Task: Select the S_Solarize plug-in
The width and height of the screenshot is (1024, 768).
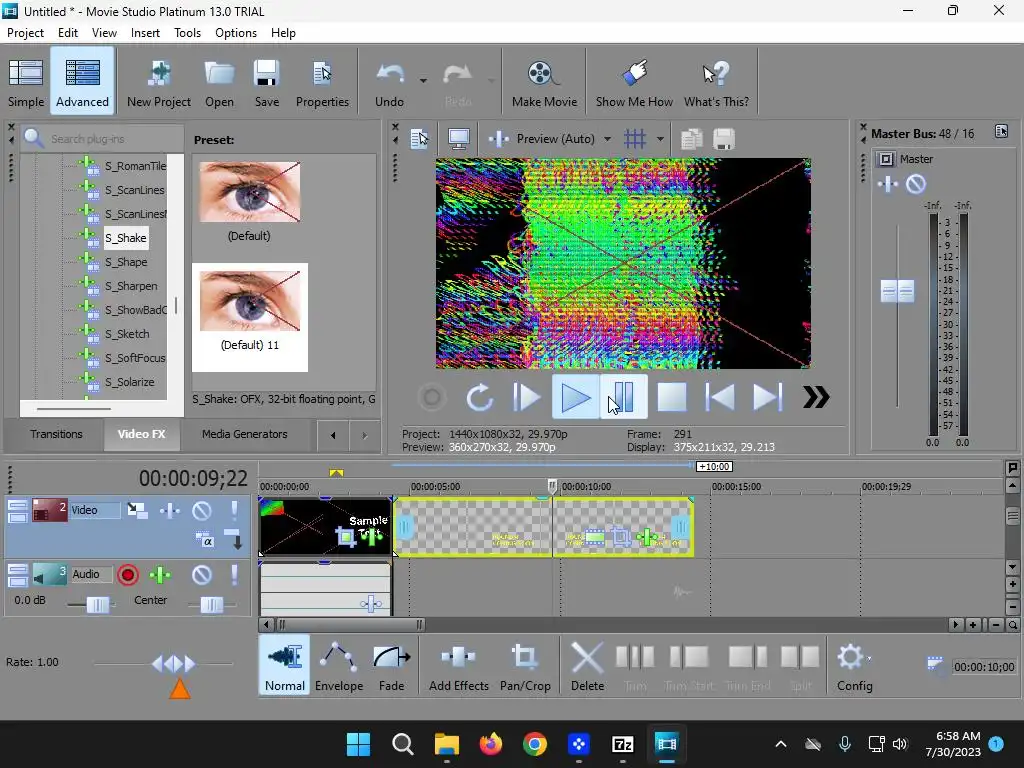Action: [x=130, y=382]
